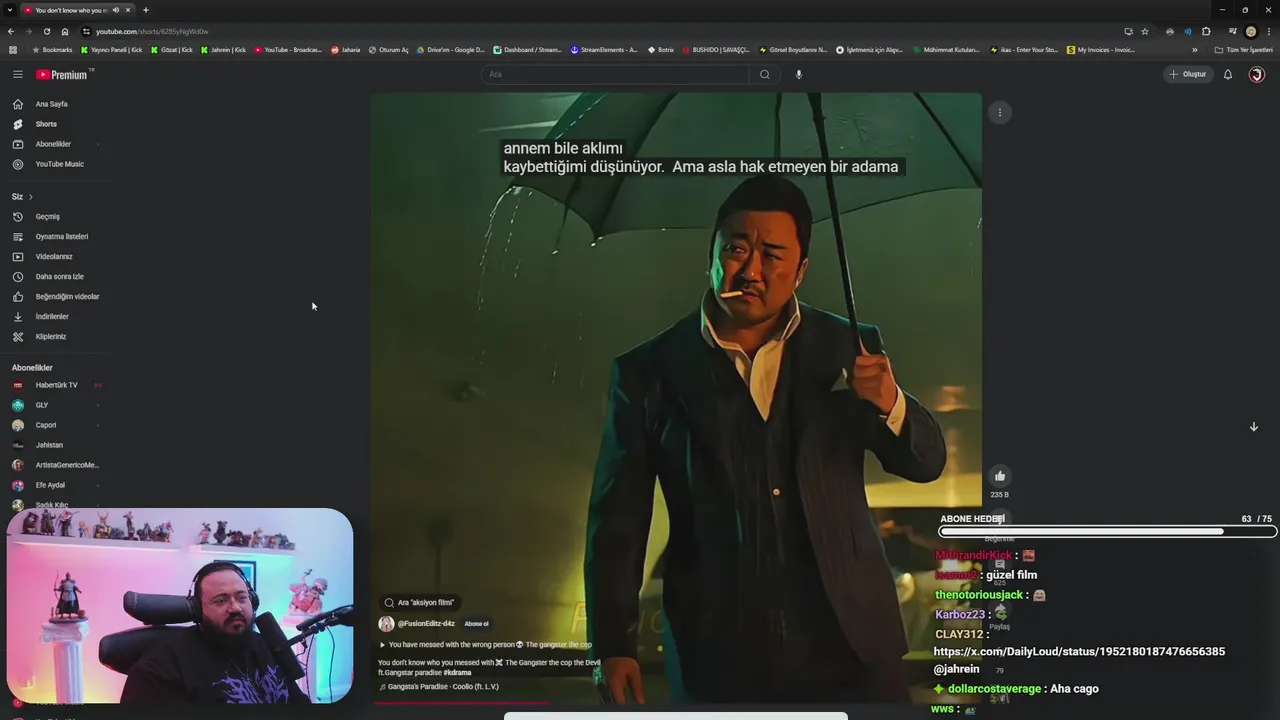Go to YouTube Premium home logo
1280x720 pixels.
tap(63, 74)
